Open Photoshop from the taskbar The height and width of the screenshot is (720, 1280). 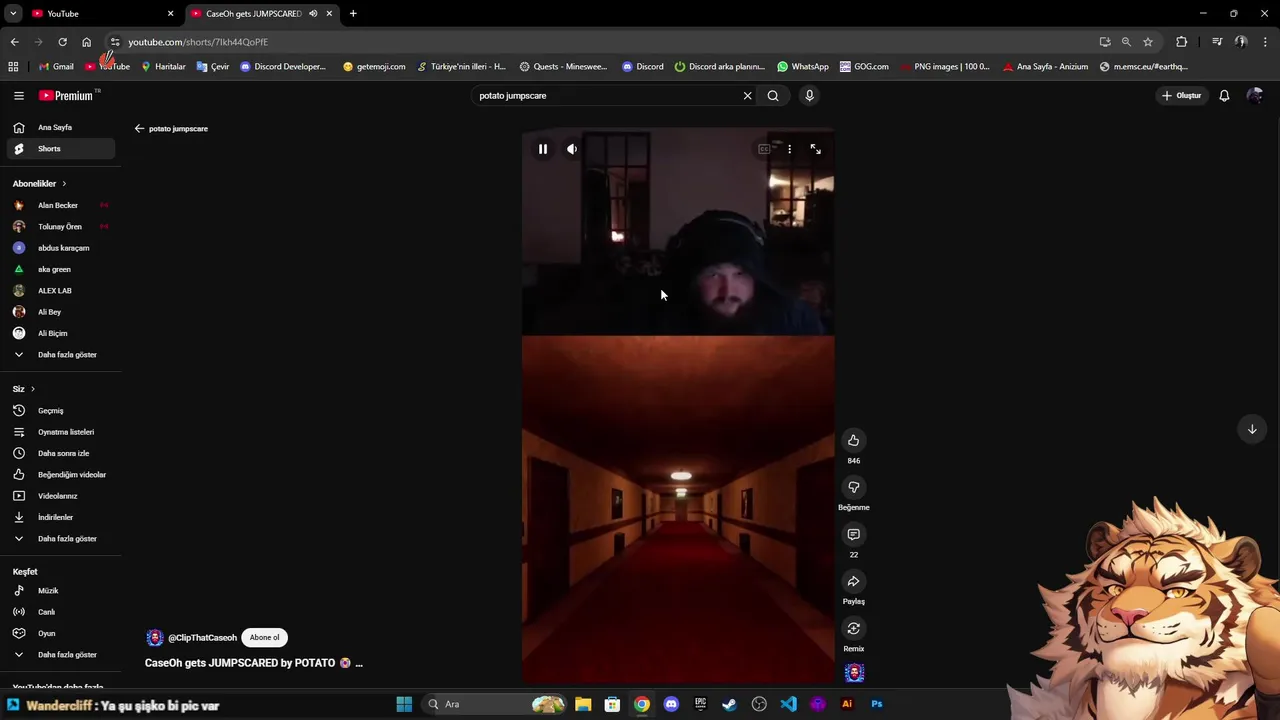pos(877,704)
